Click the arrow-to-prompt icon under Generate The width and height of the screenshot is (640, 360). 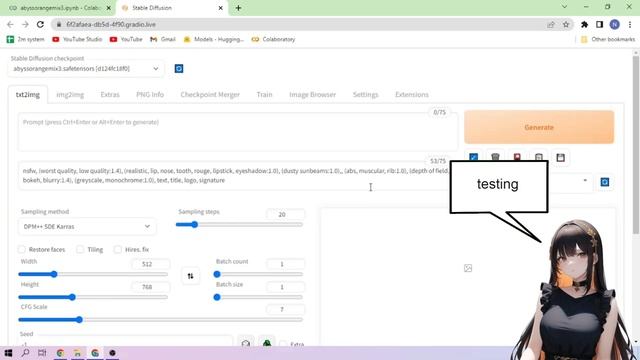(x=473, y=158)
